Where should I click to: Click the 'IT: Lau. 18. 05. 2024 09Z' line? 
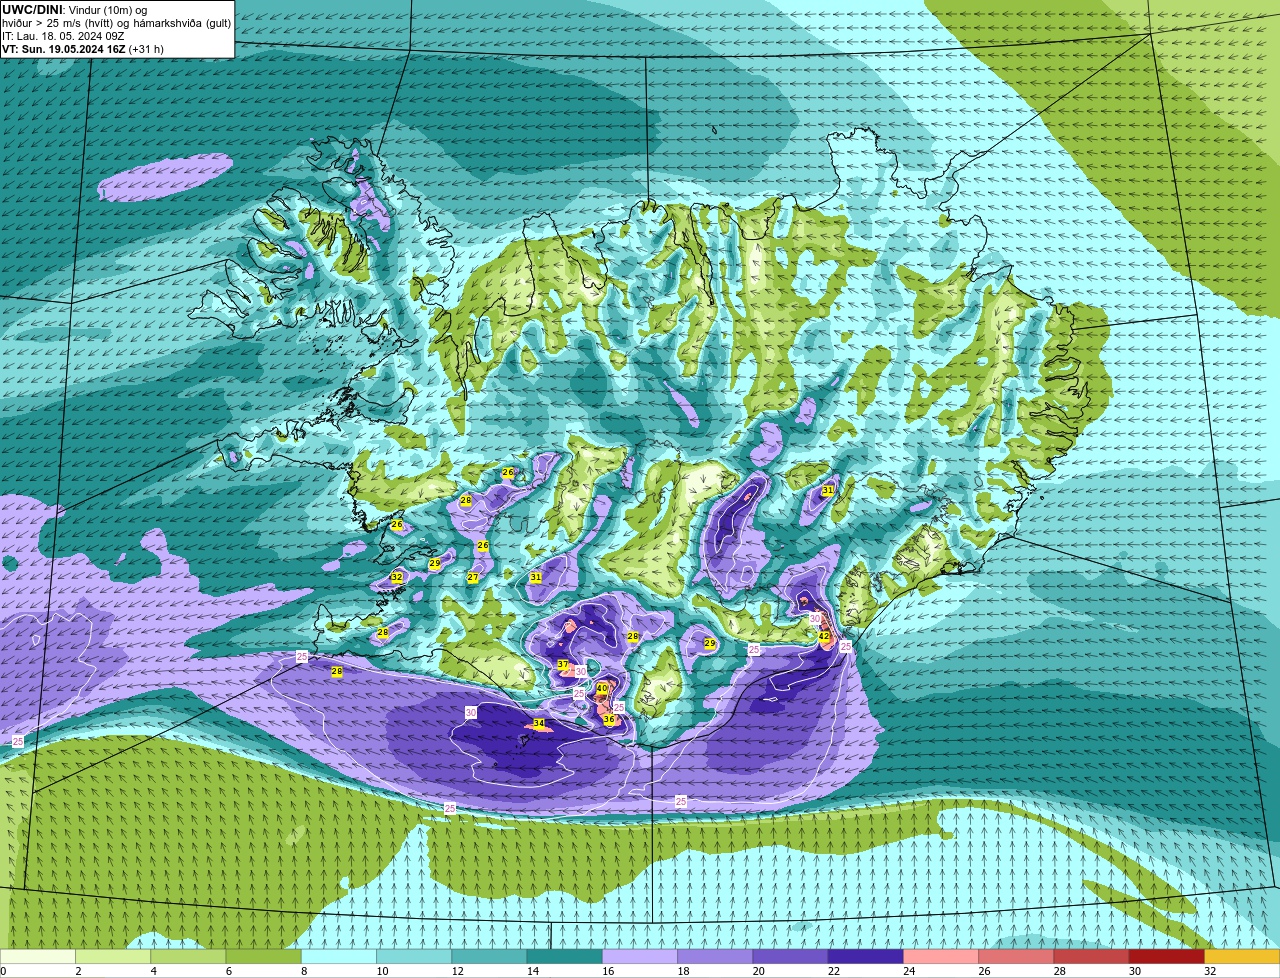(x=63, y=36)
